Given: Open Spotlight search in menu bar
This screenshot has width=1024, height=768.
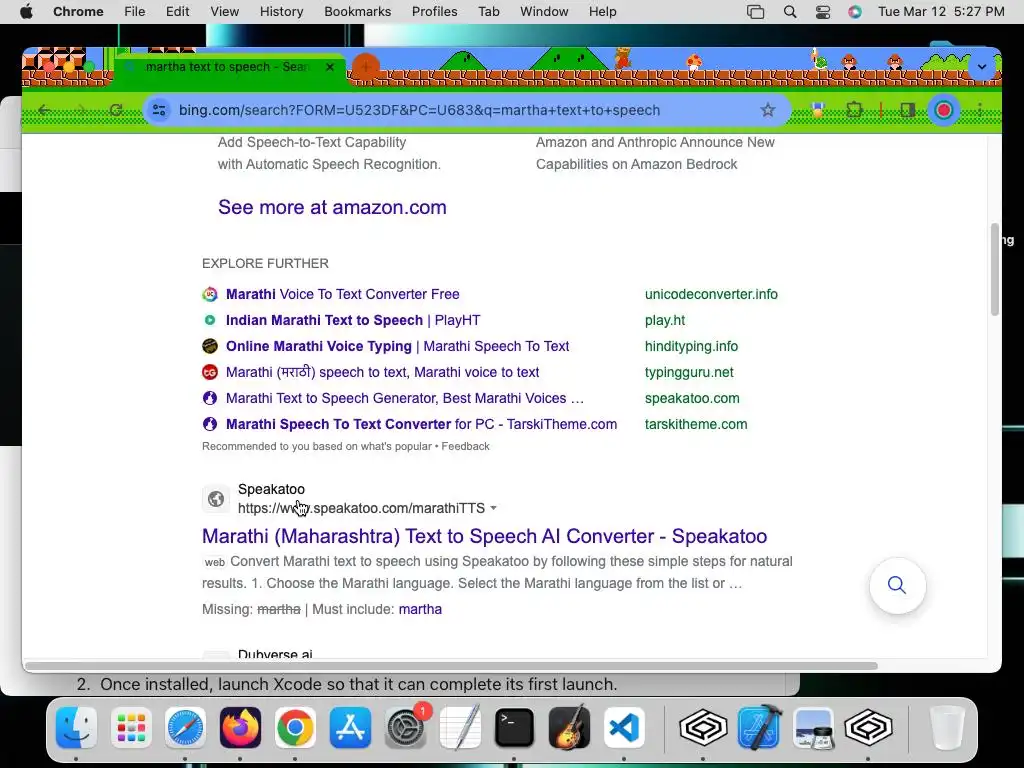Looking at the screenshot, I should (790, 12).
